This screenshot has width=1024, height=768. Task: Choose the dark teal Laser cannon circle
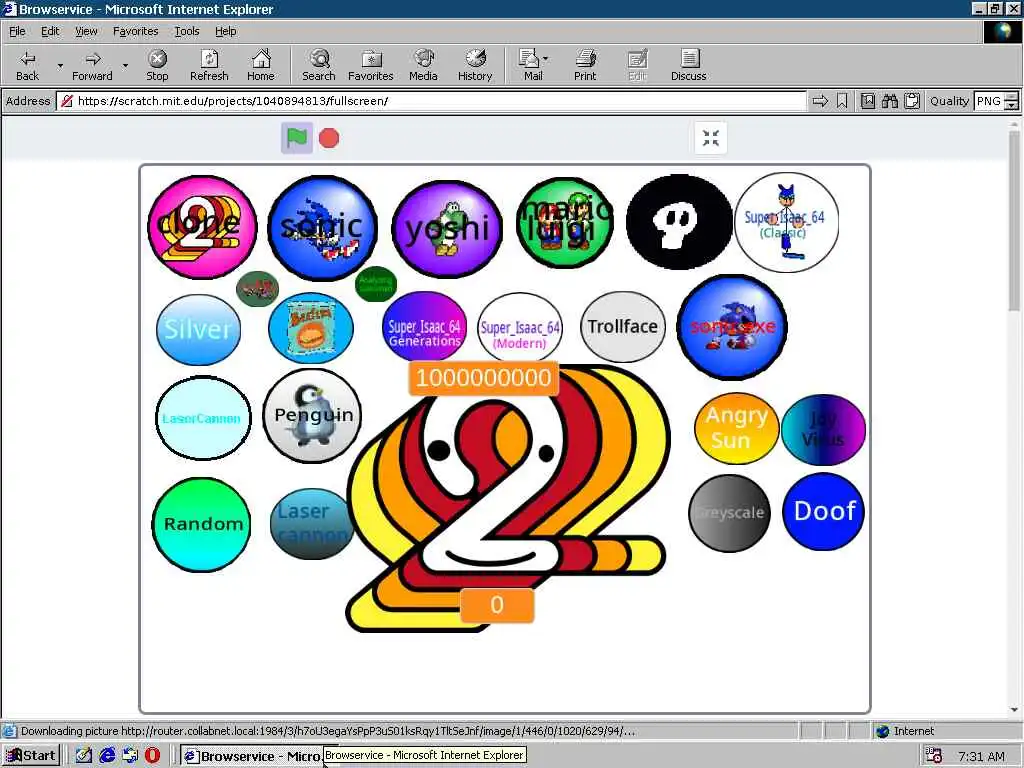pyautogui.click(x=312, y=524)
